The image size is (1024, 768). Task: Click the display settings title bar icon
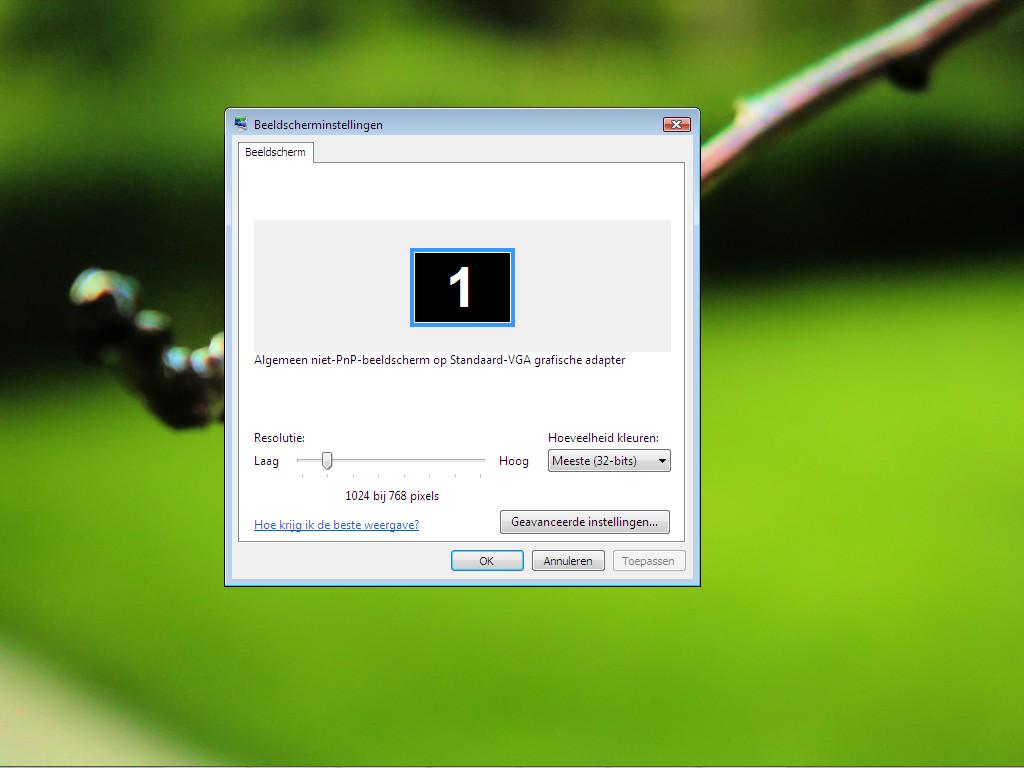240,123
